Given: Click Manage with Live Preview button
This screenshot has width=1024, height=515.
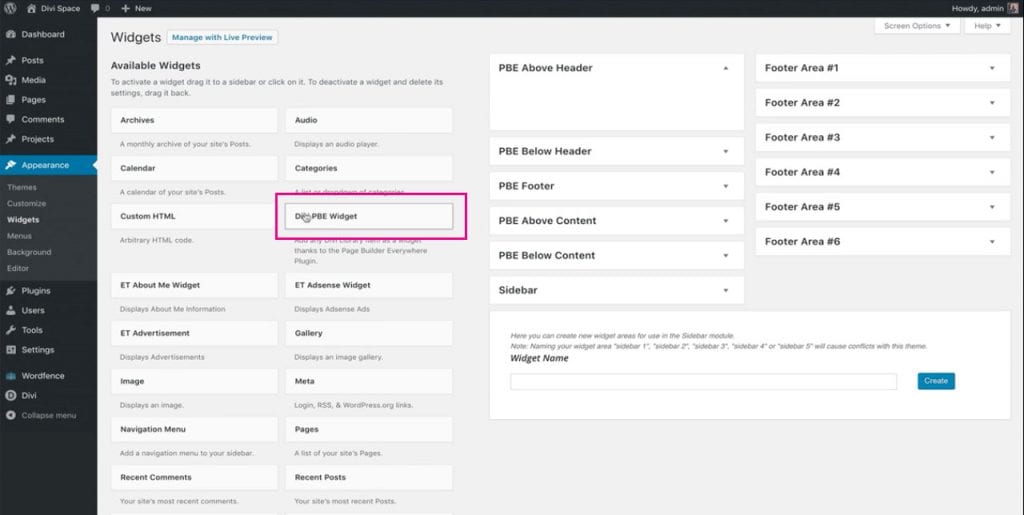Looking at the screenshot, I should tap(222, 38).
